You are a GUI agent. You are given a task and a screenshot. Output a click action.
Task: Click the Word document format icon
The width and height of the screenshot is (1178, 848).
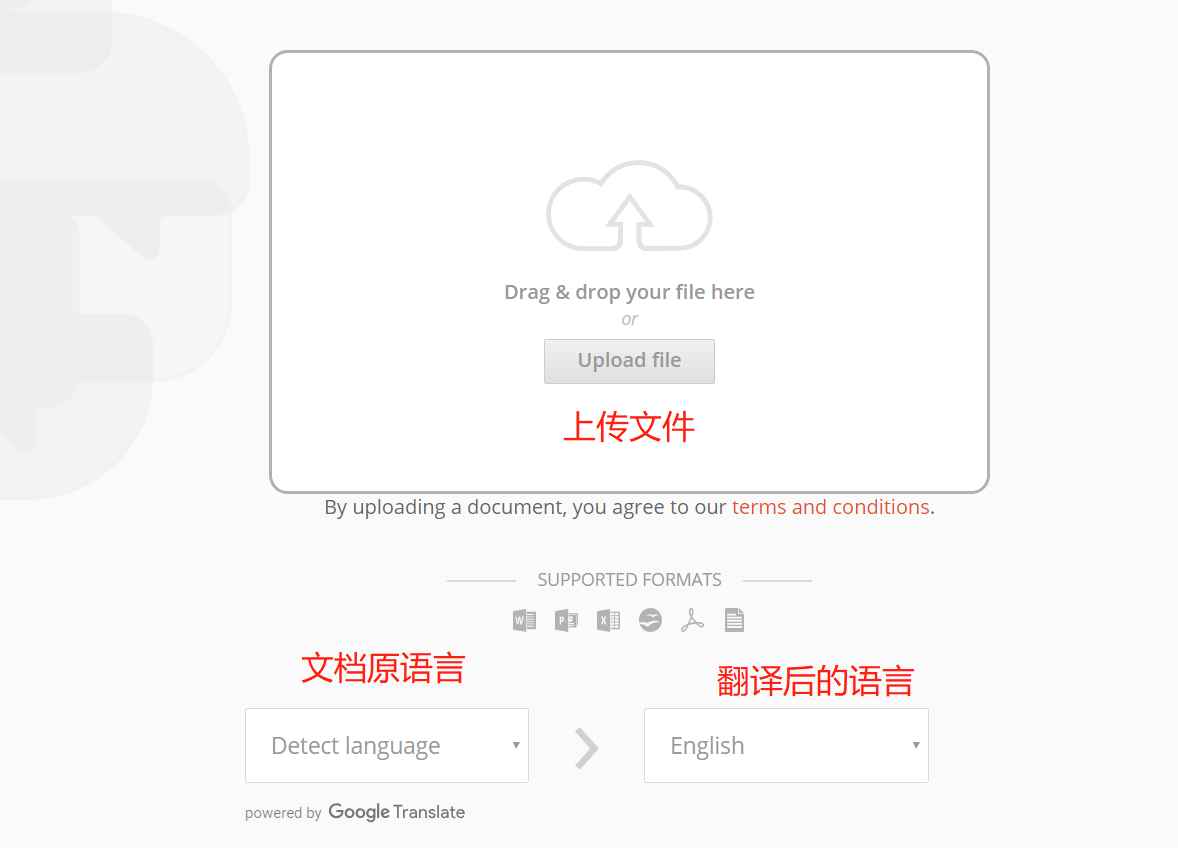524,620
